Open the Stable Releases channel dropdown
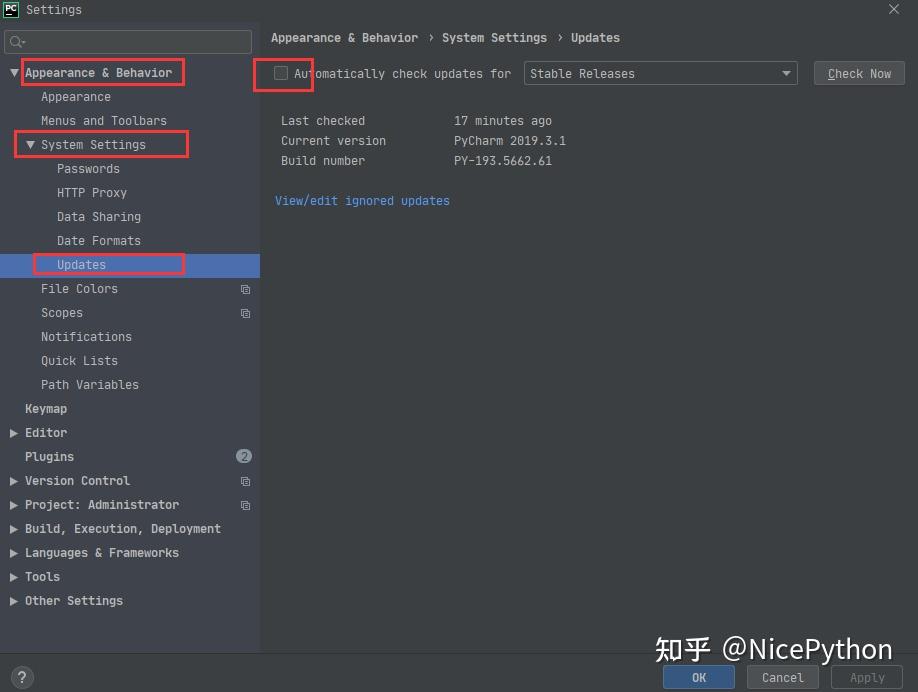The width and height of the screenshot is (918, 692). (x=660, y=73)
